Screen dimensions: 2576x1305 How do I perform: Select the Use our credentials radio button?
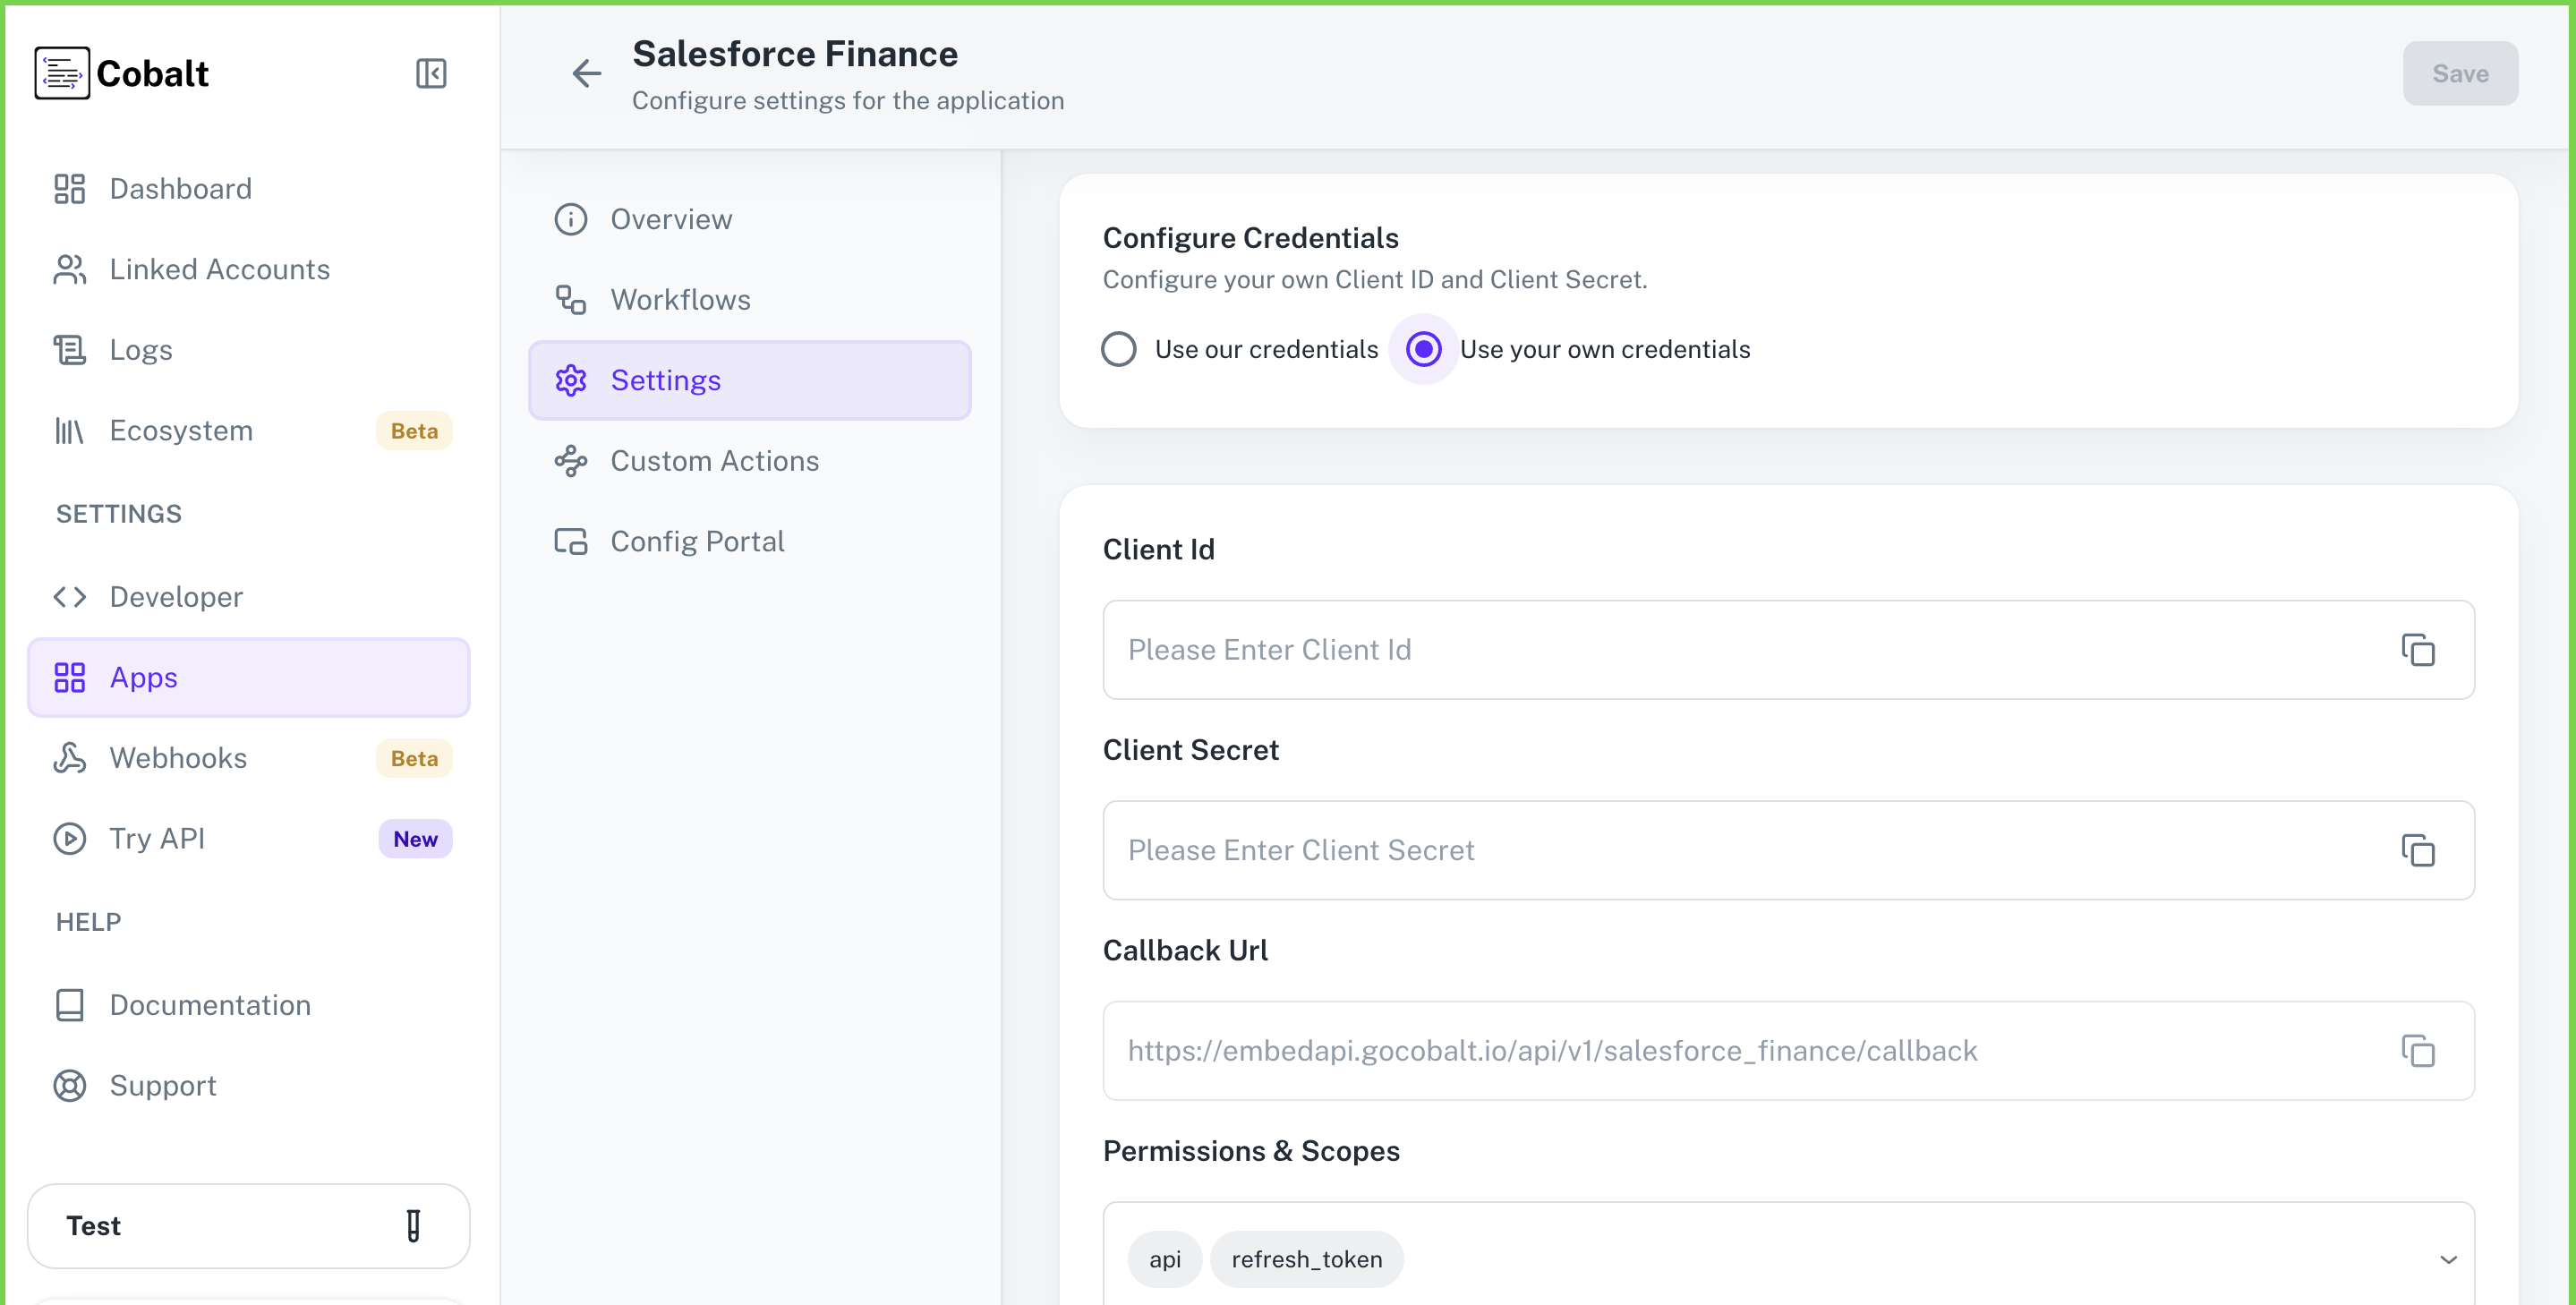(x=1119, y=349)
